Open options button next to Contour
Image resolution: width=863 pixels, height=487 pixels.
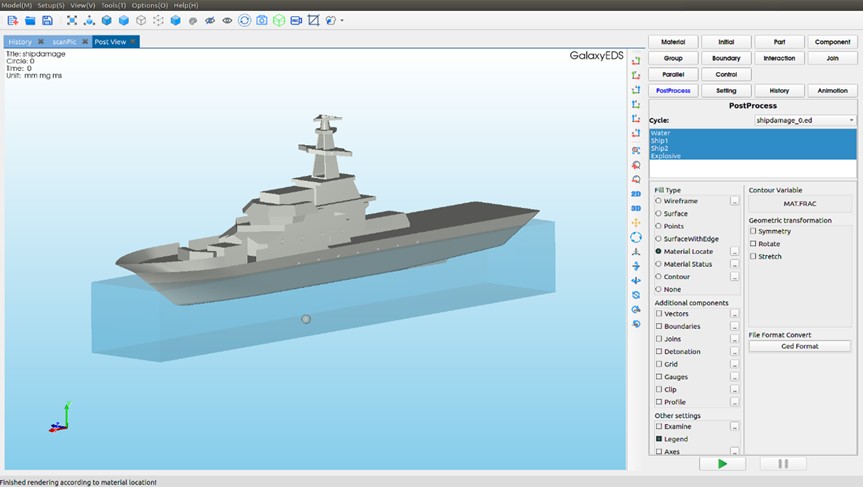(734, 277)
